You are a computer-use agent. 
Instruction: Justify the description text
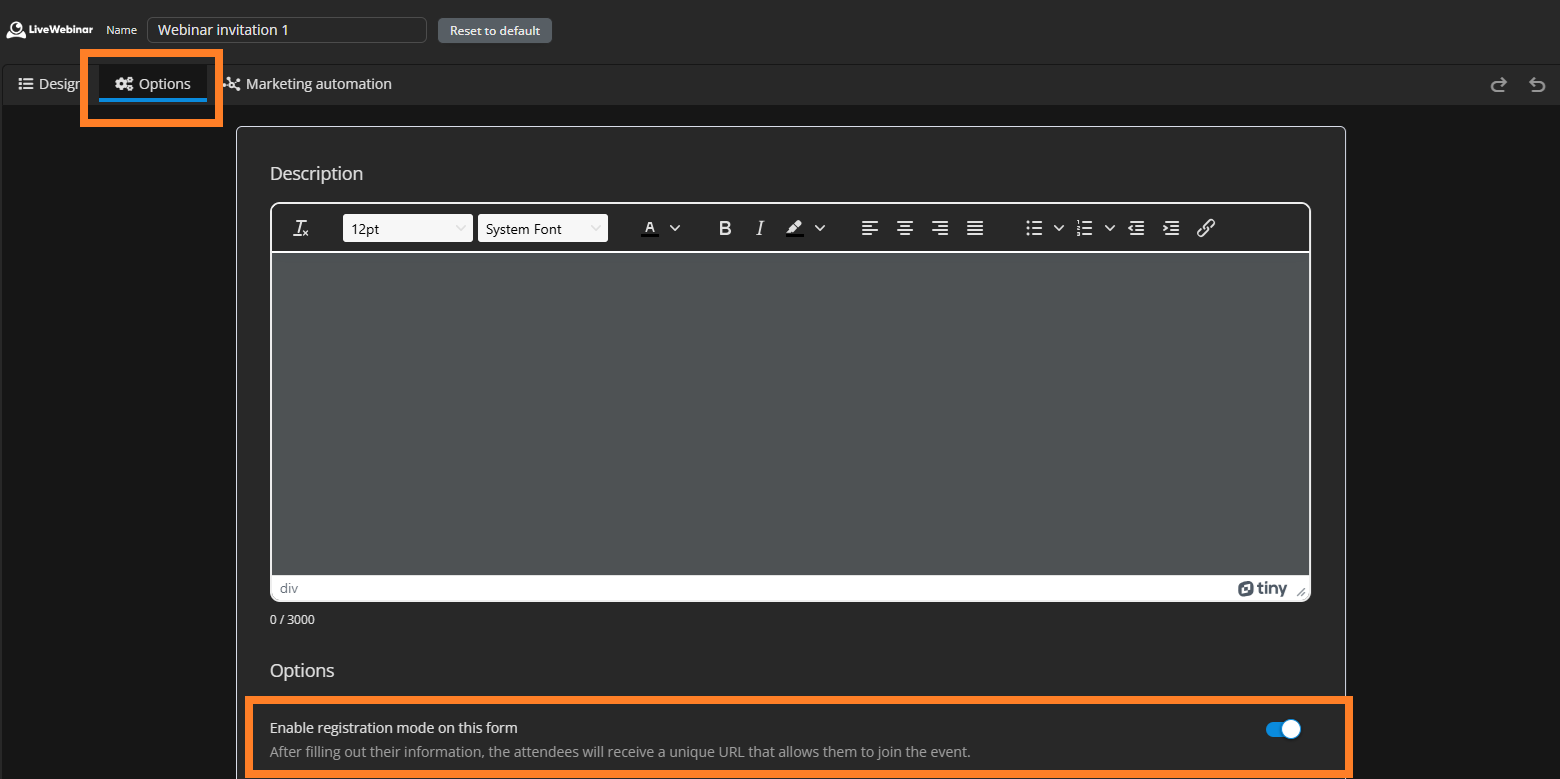click(x=975, y=229)
